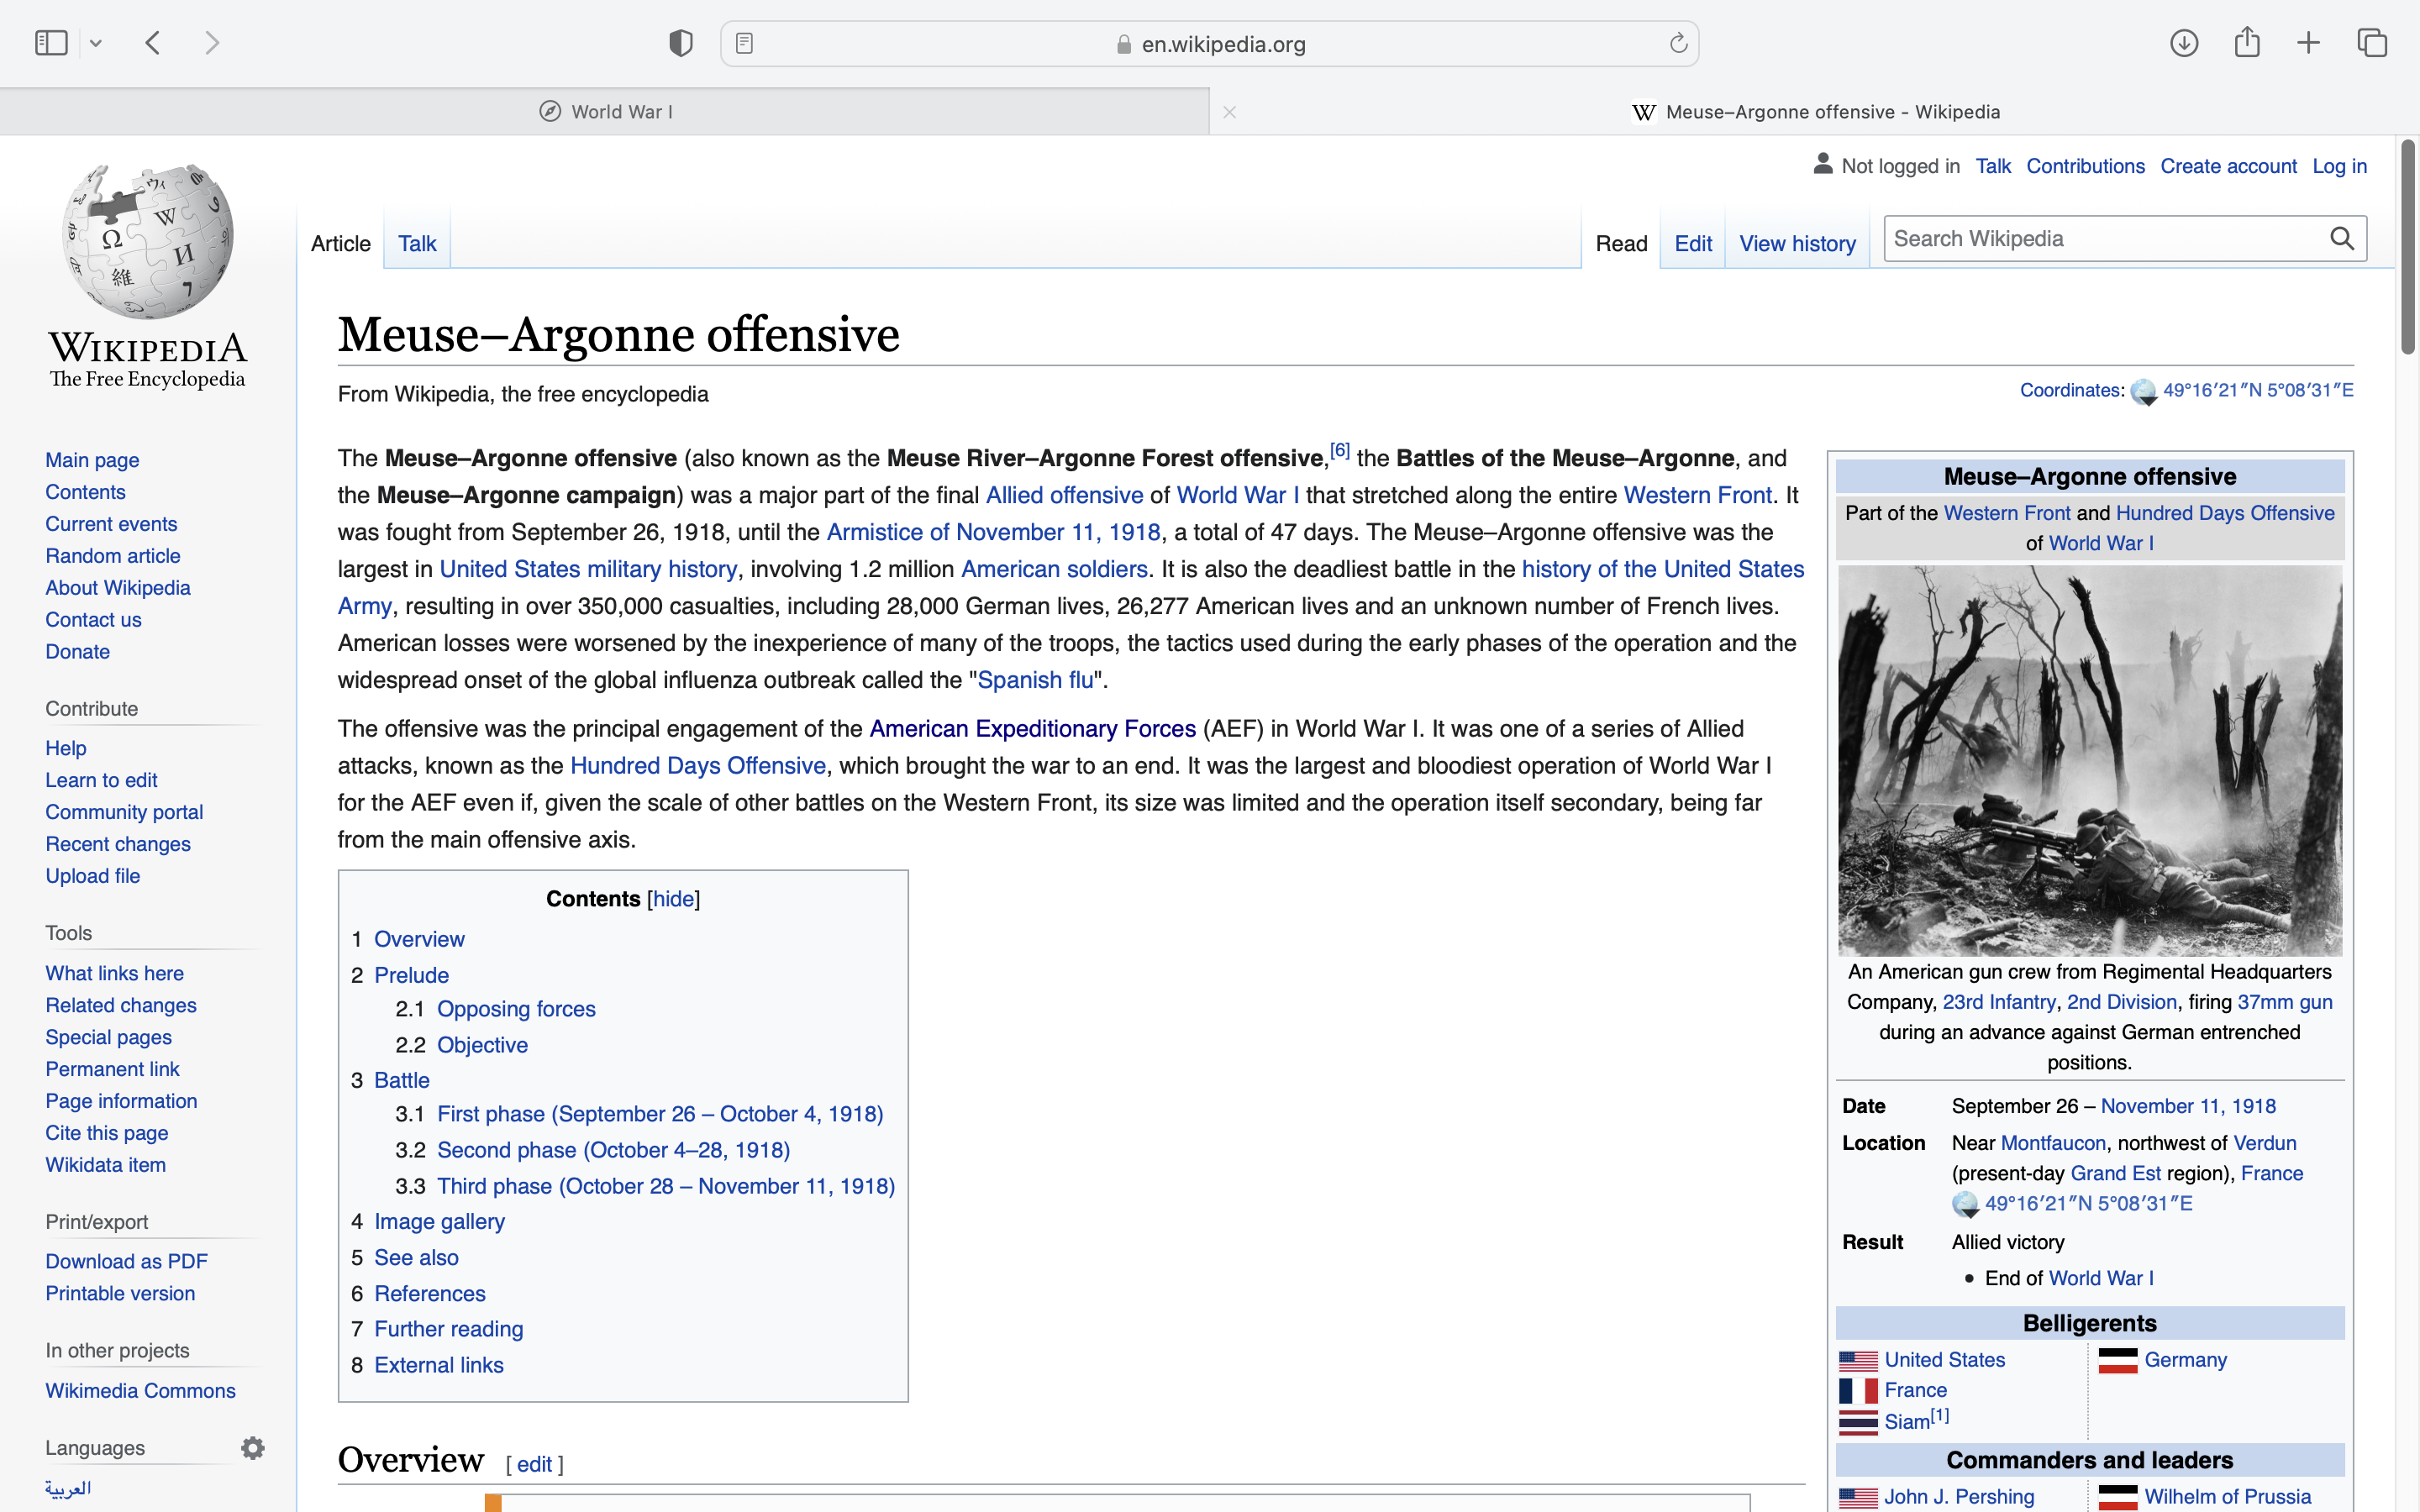Open the View history tab
This screenshot has height=1512, width=2420.
(1797, 243)
